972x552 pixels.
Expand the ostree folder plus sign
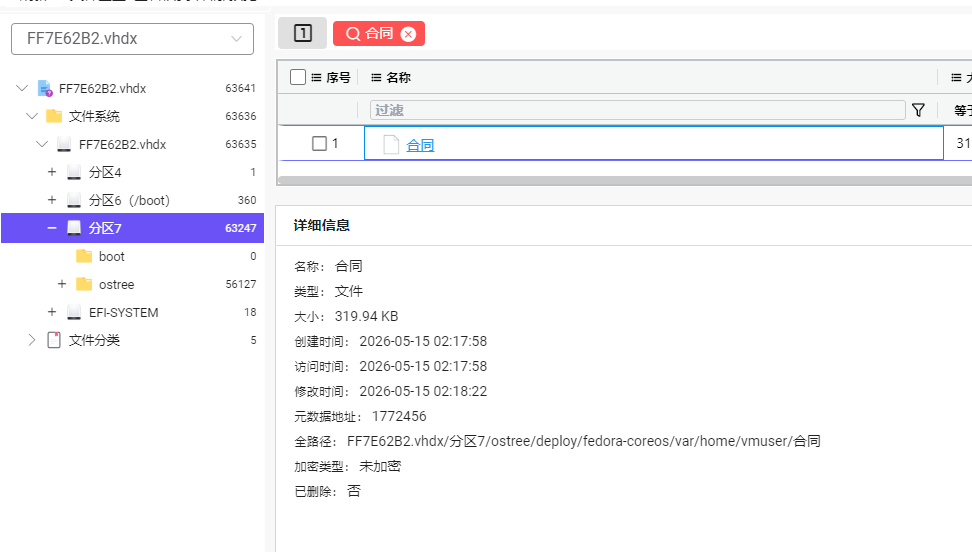[62, 284]
